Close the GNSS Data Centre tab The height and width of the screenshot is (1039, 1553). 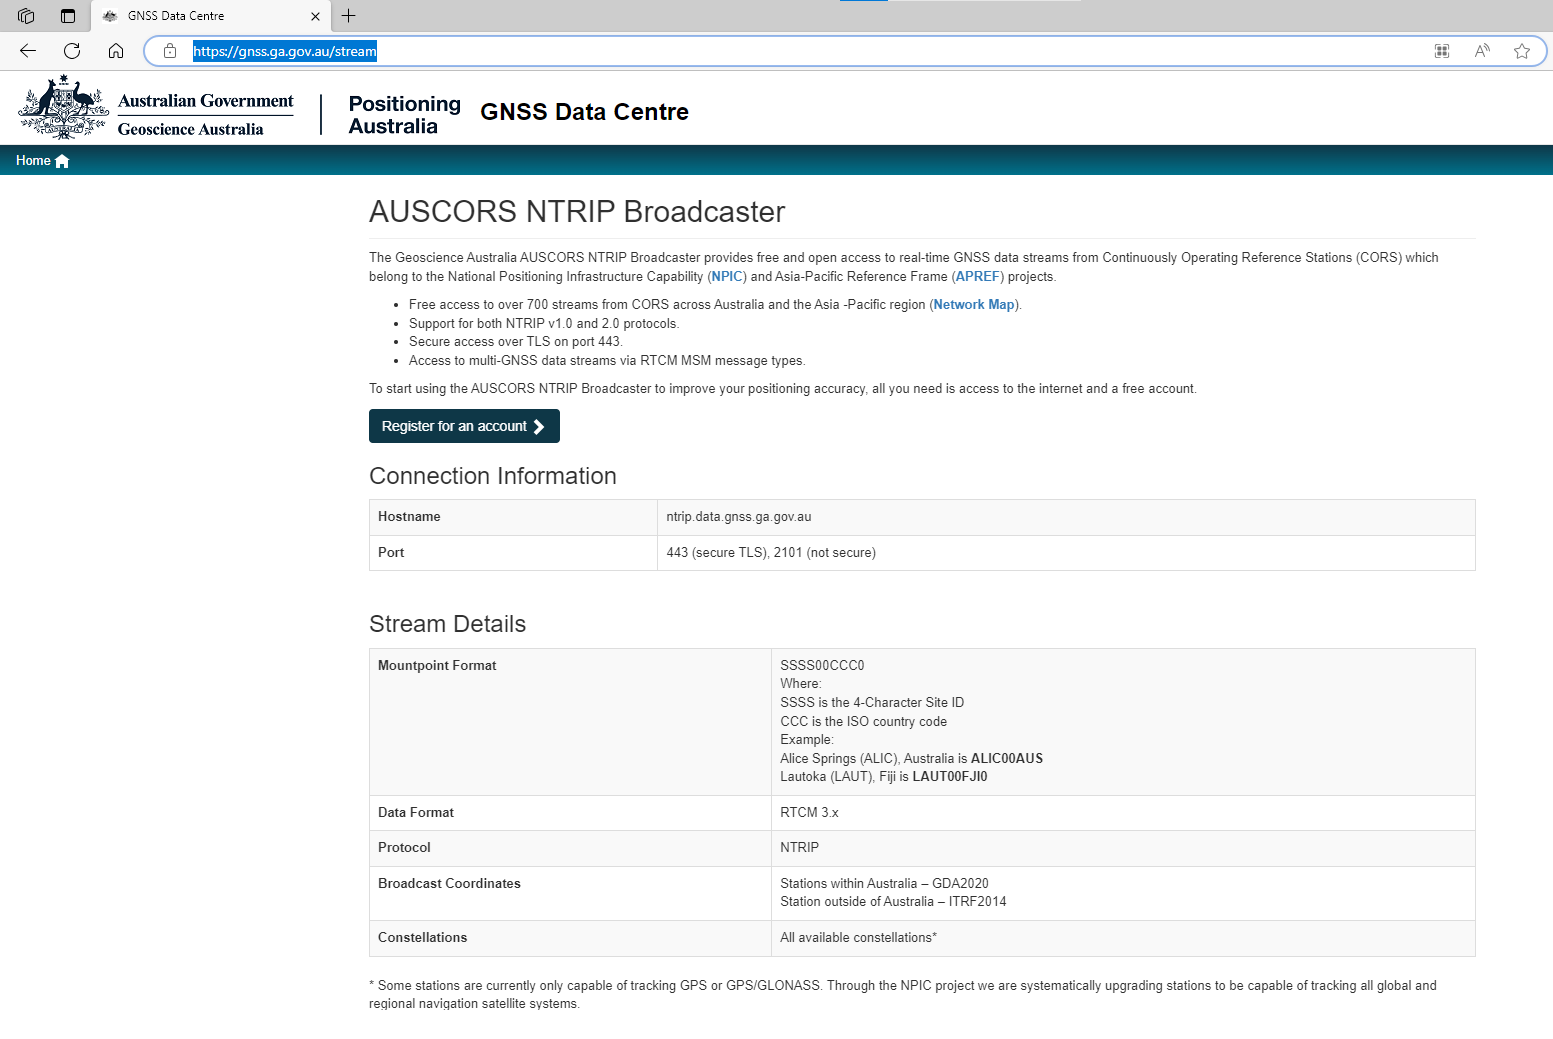[315, 16]
